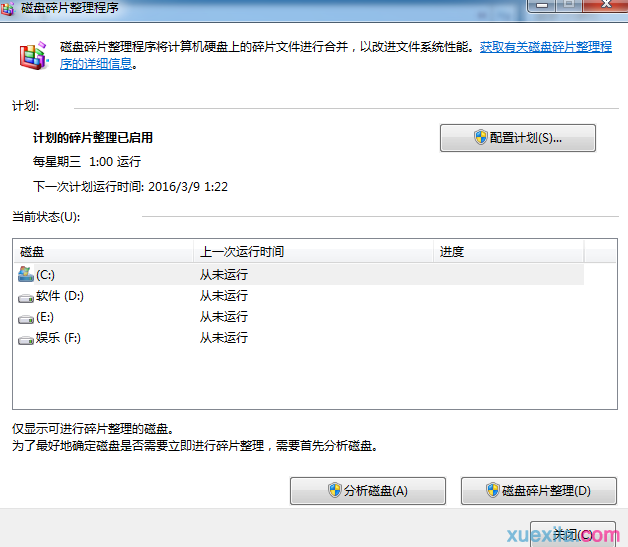Click the 当前状态(U): label

[x=46, y=217]
